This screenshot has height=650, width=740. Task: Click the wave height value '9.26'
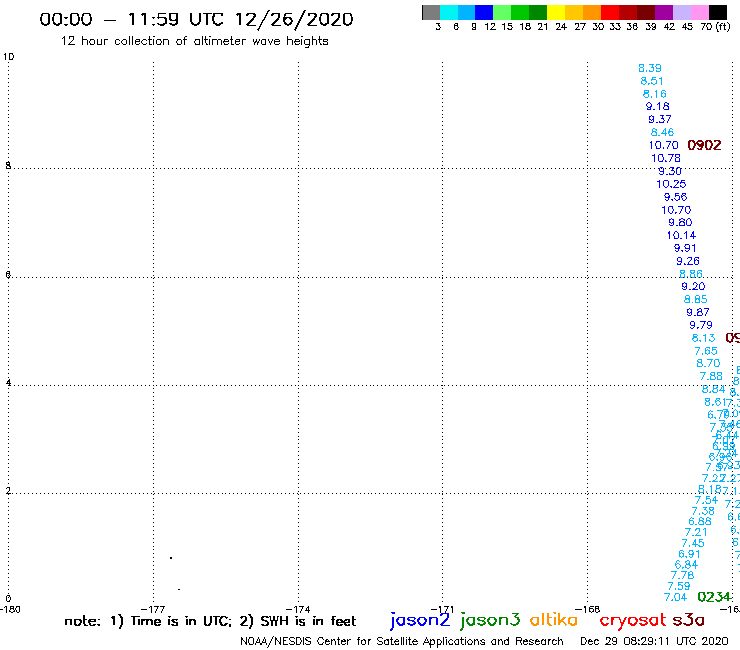coord(688,261)
